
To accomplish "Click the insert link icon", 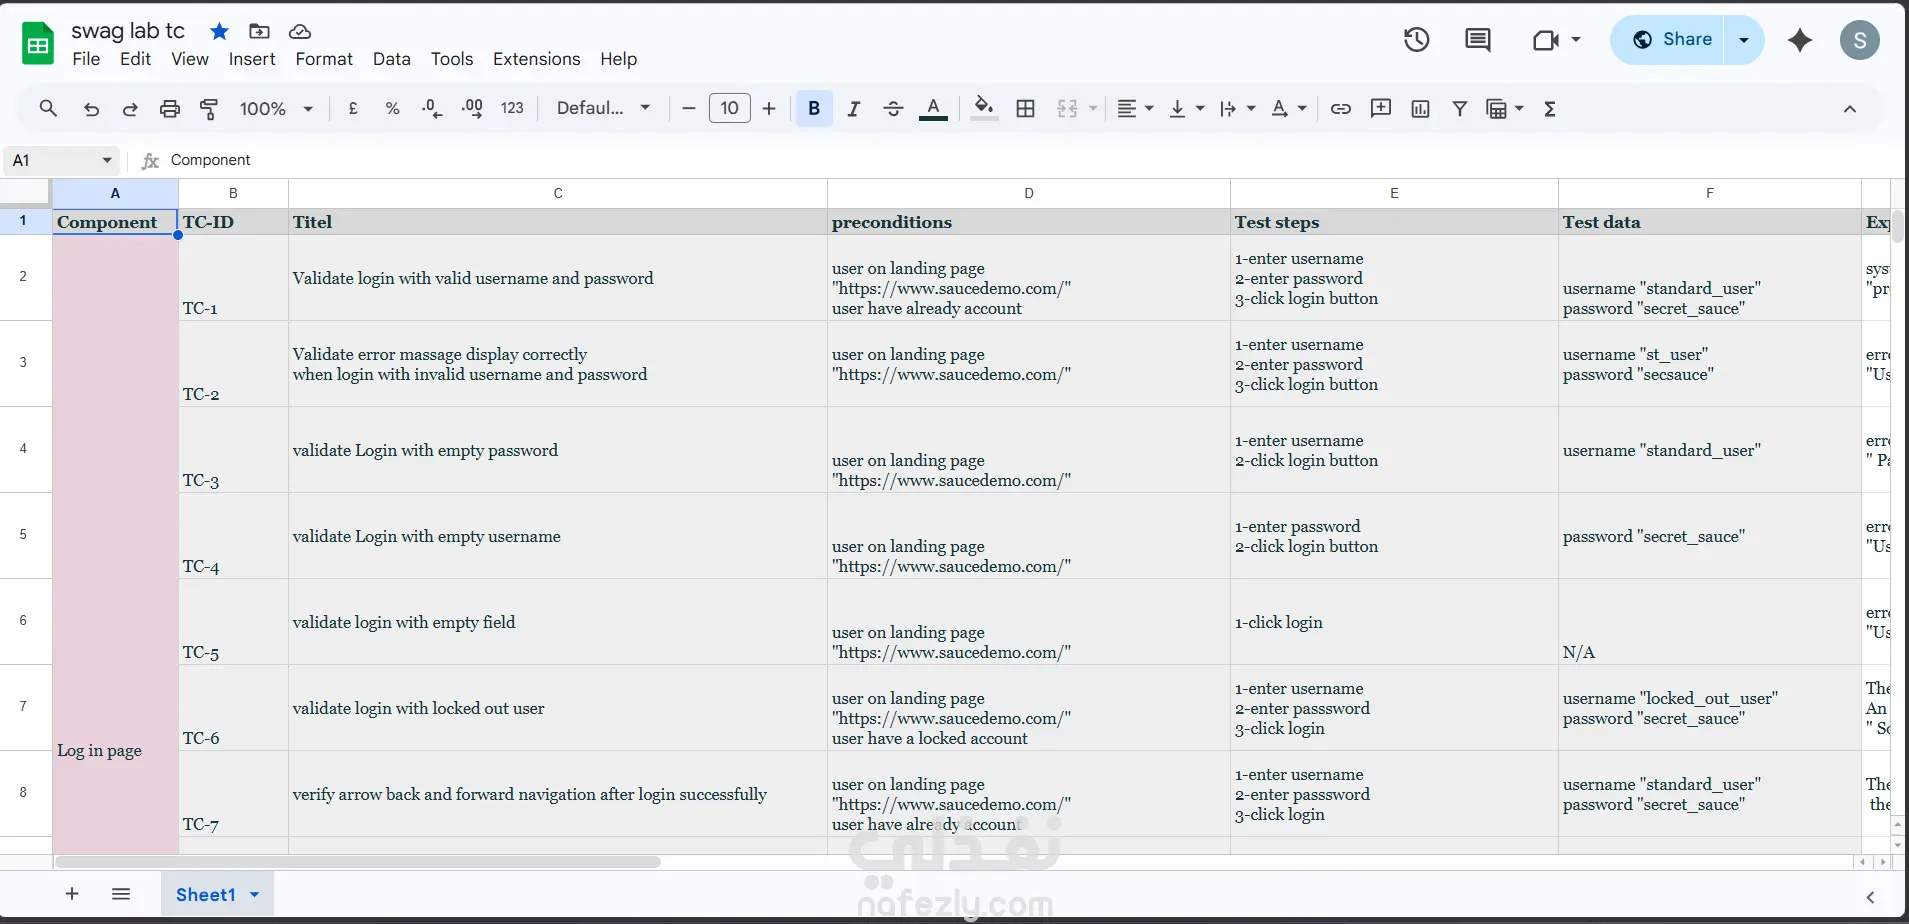I will (1341, 109).
